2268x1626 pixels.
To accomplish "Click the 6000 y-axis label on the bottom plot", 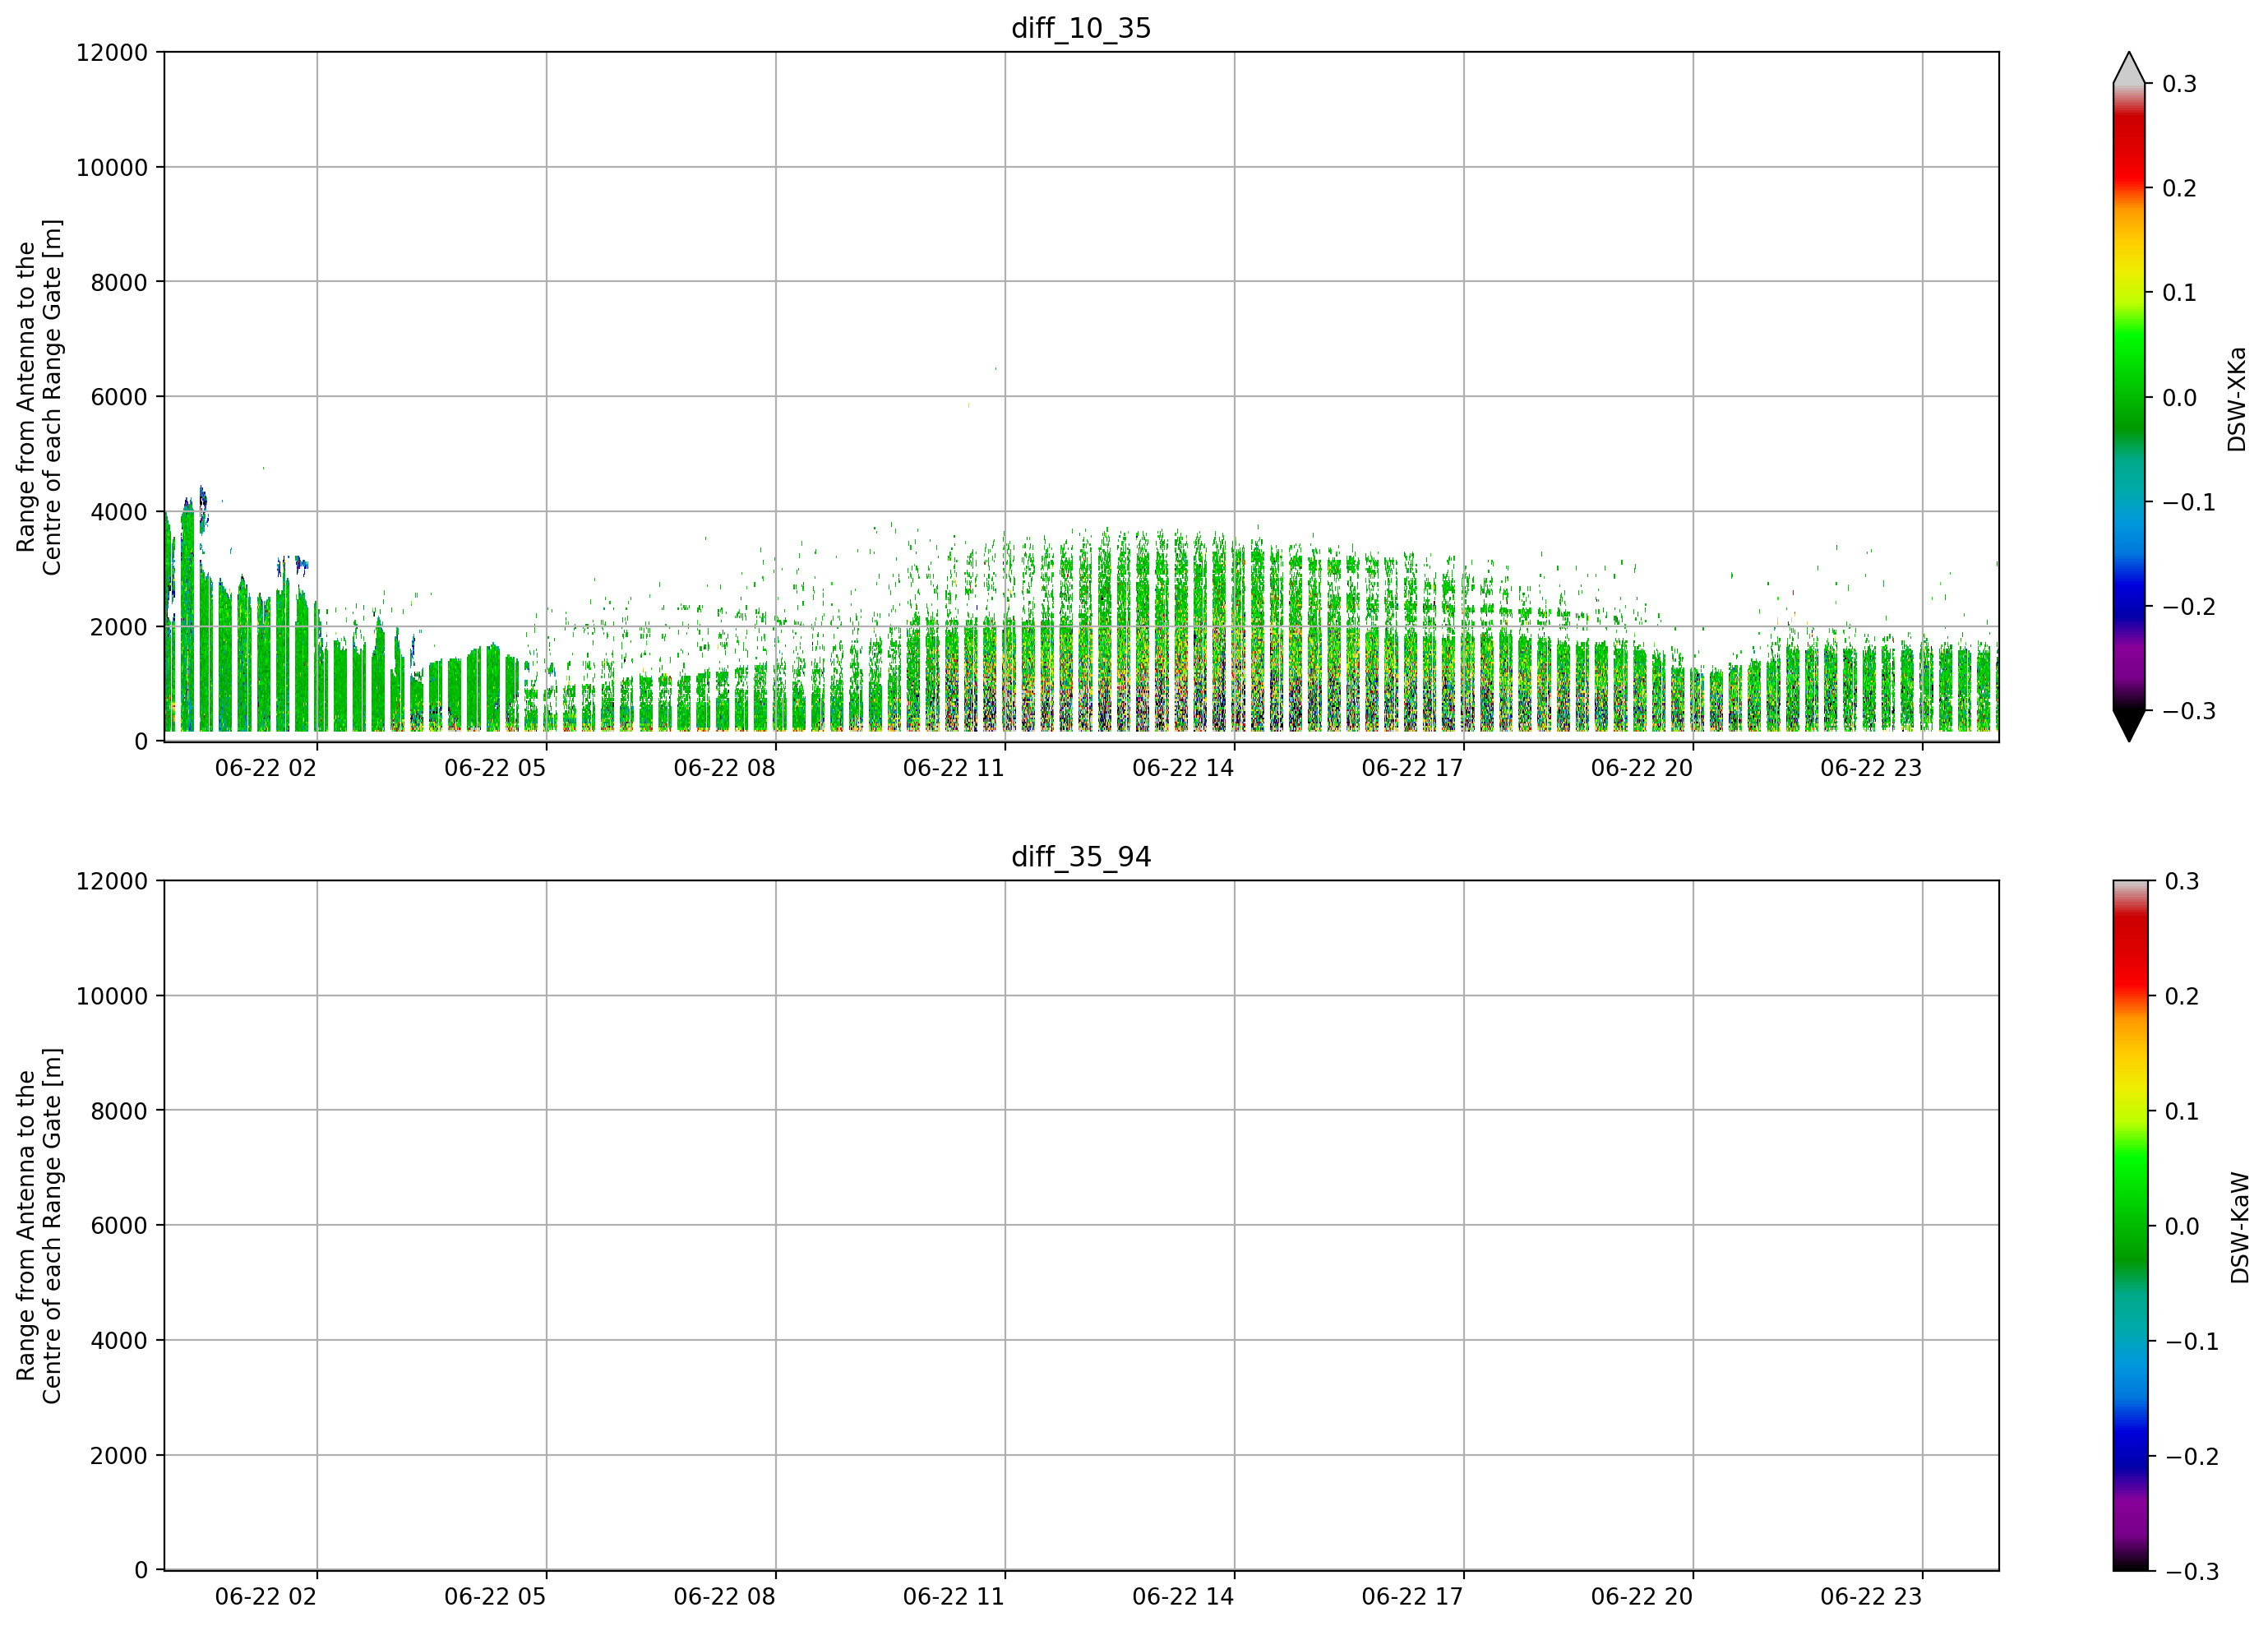I will 119,1226.
